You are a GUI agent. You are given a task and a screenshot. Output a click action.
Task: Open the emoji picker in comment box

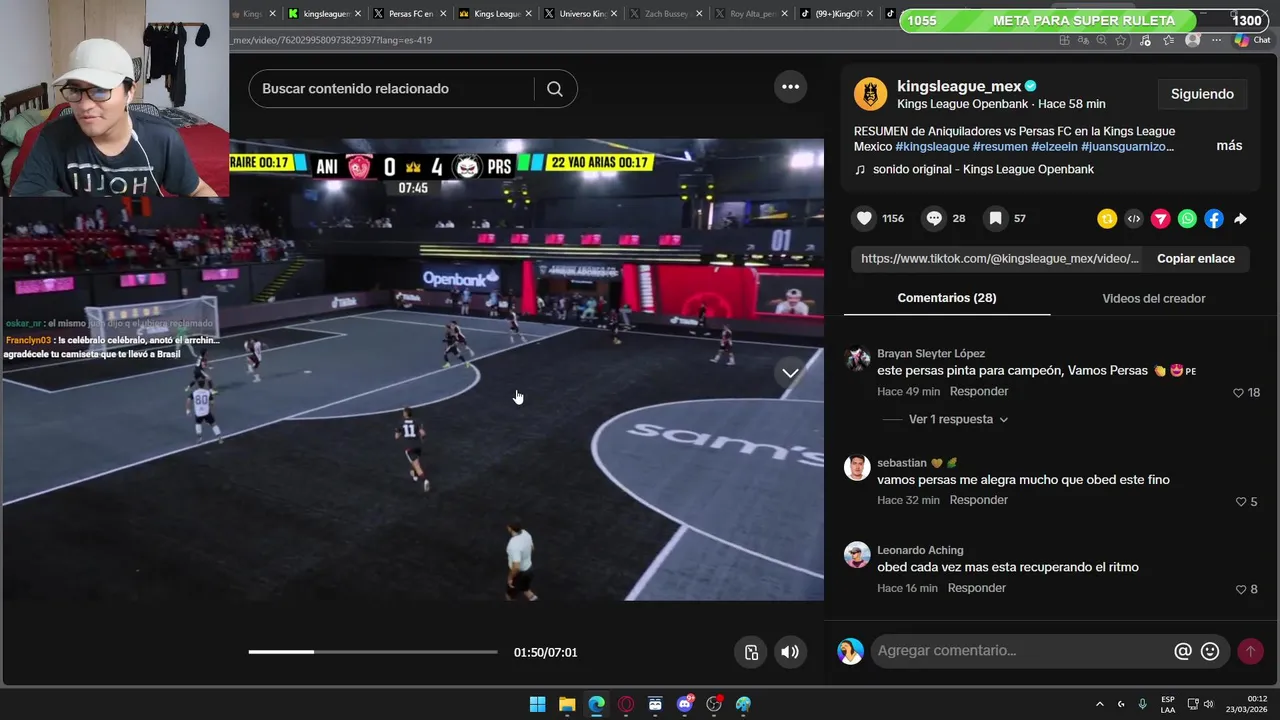coord(1210,651)
